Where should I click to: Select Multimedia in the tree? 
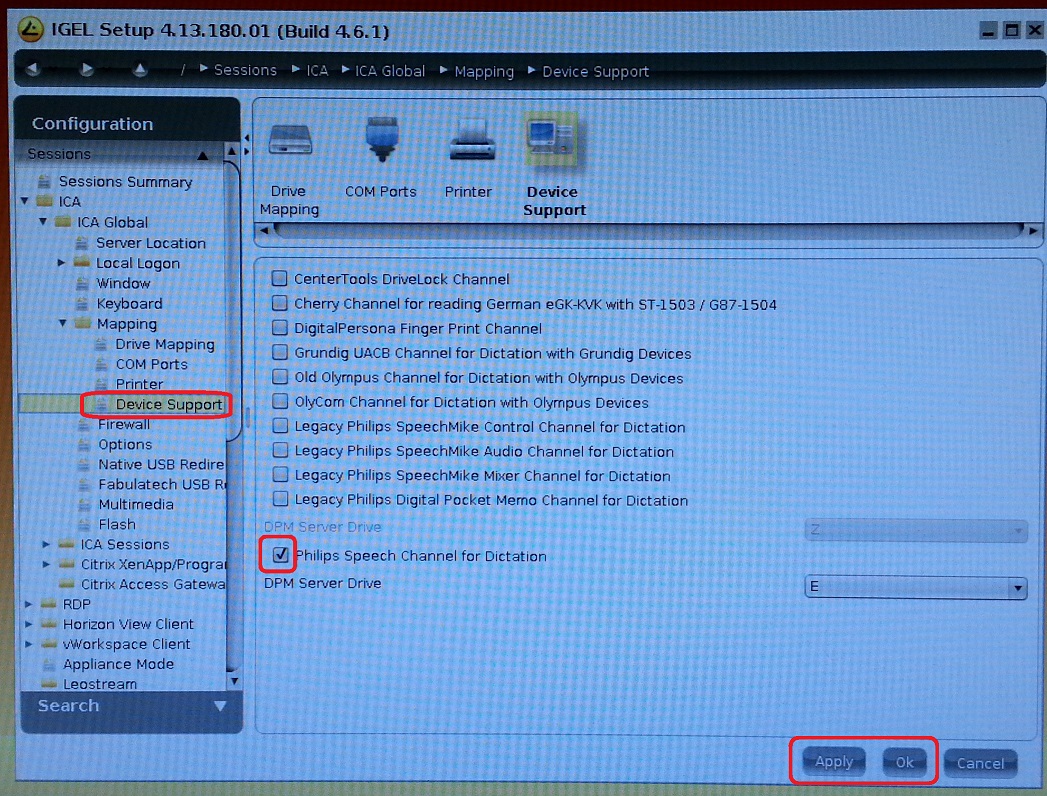pos(136,504)
